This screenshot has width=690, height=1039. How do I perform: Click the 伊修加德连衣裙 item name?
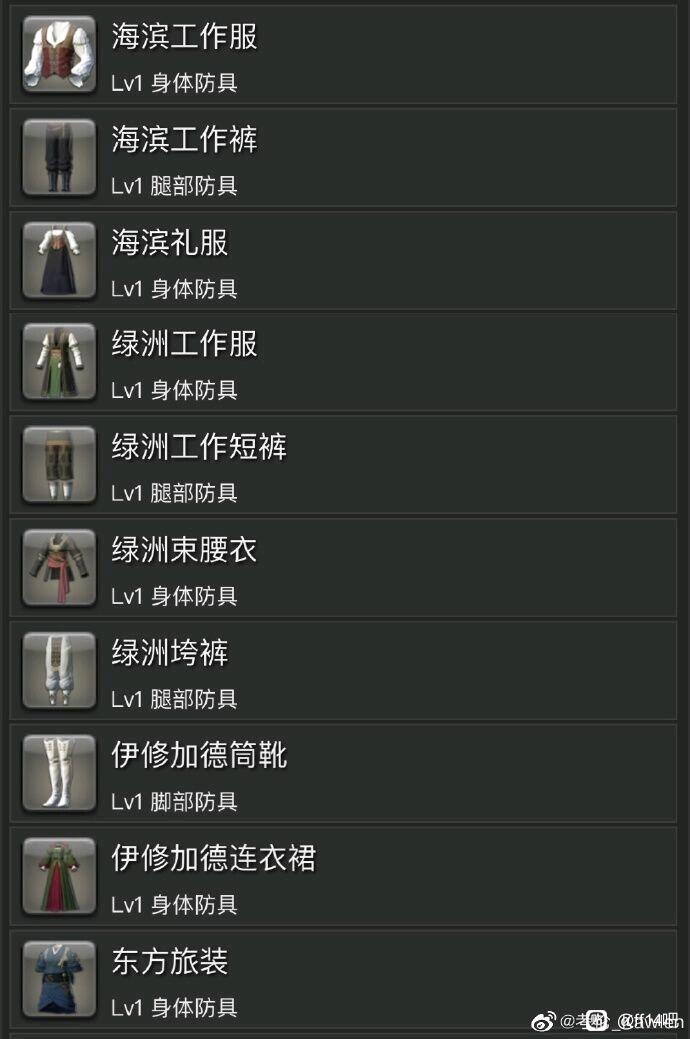[x=213, y=858]
